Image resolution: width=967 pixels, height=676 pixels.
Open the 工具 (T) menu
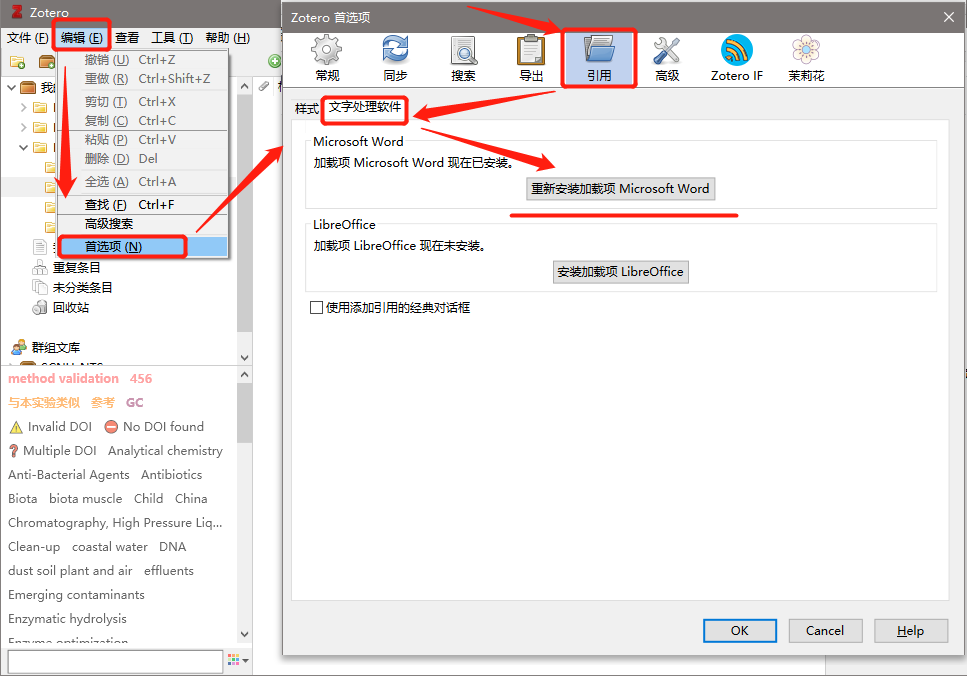[172, 38]
